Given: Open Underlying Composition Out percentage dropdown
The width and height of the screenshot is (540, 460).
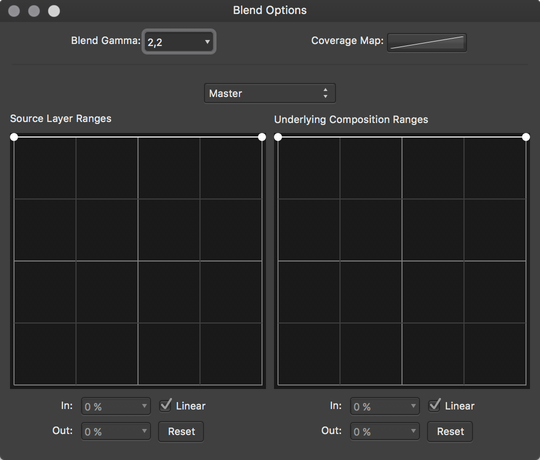Looking at the screenshot, I should [x=385, y=431].
